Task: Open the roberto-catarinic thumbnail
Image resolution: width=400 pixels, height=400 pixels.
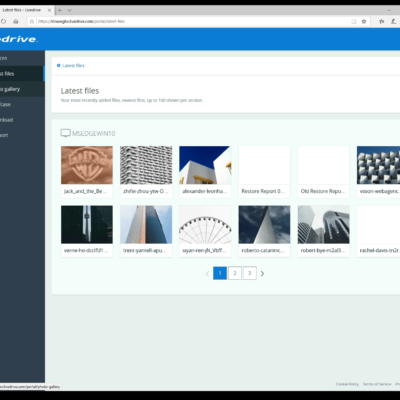Action: 264,224
